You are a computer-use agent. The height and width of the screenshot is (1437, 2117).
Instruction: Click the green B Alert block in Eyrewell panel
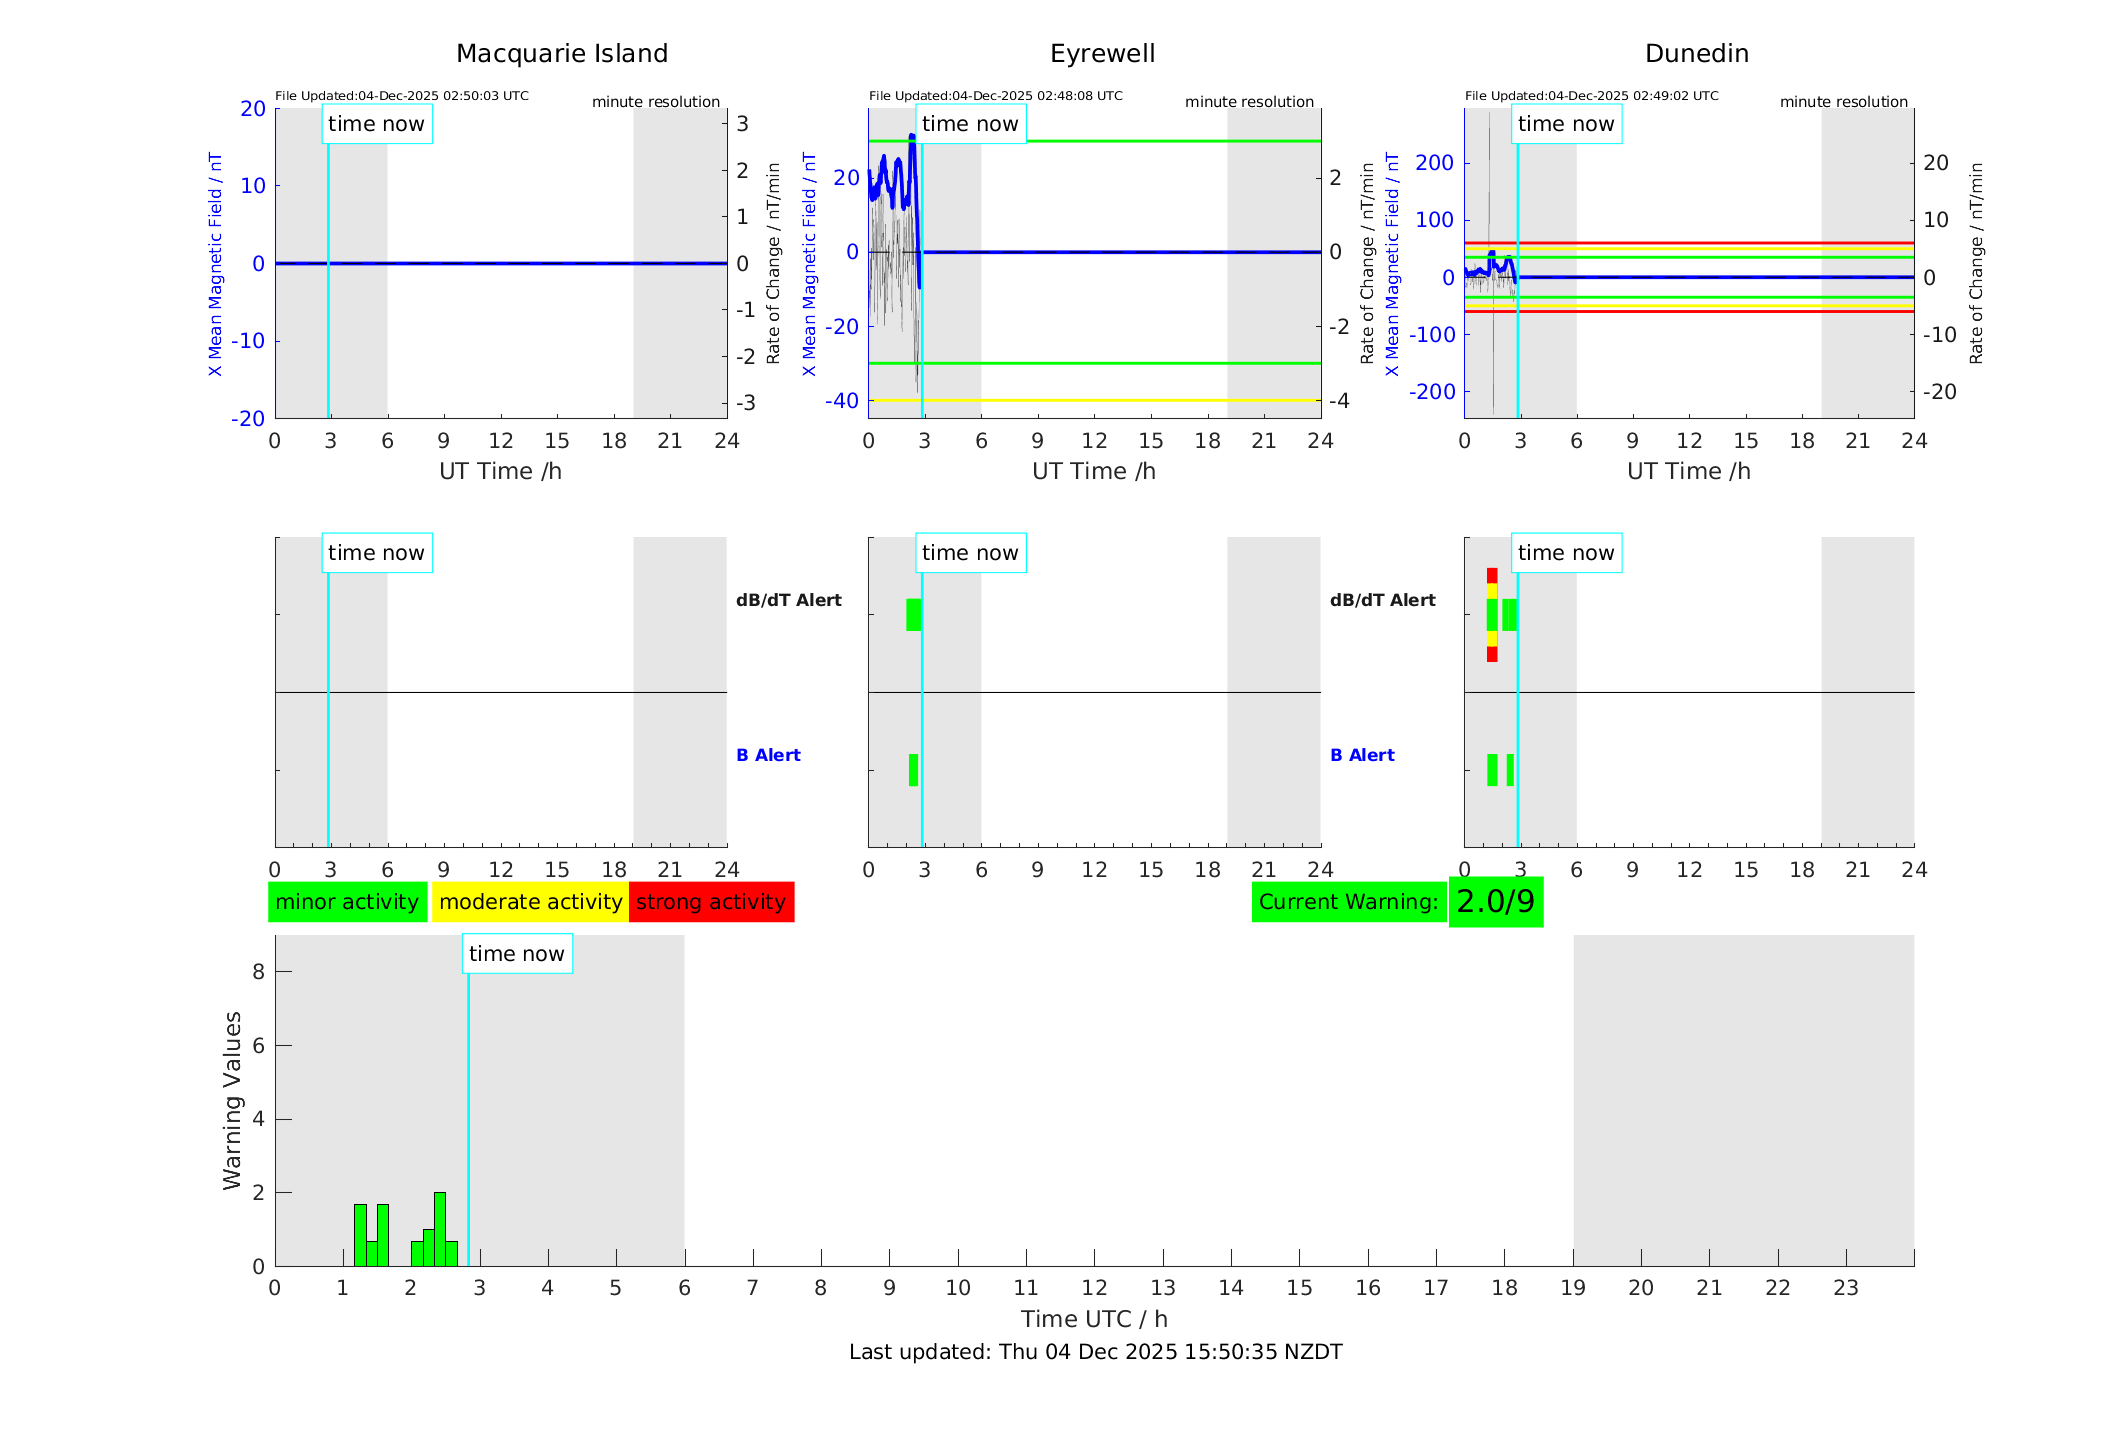click(x=913, y=770)
